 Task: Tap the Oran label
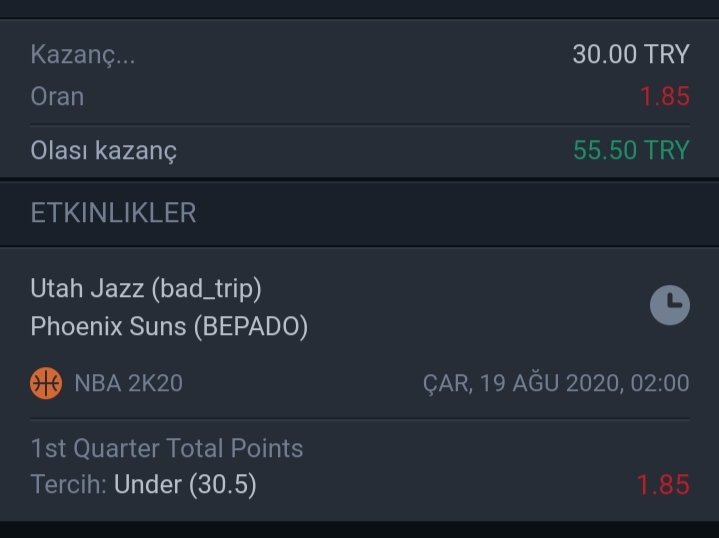click(57, 96)
